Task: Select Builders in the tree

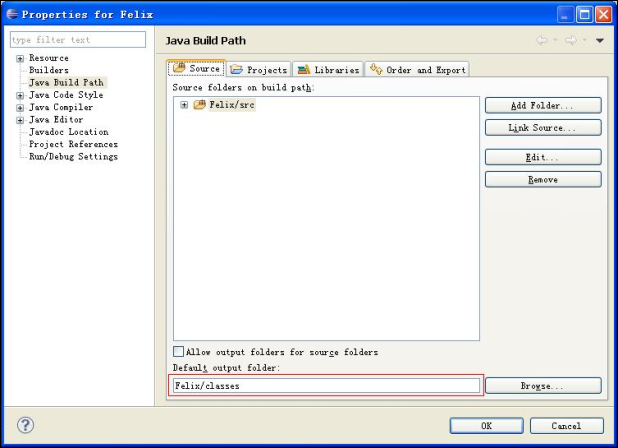Action: coord(49,70)
